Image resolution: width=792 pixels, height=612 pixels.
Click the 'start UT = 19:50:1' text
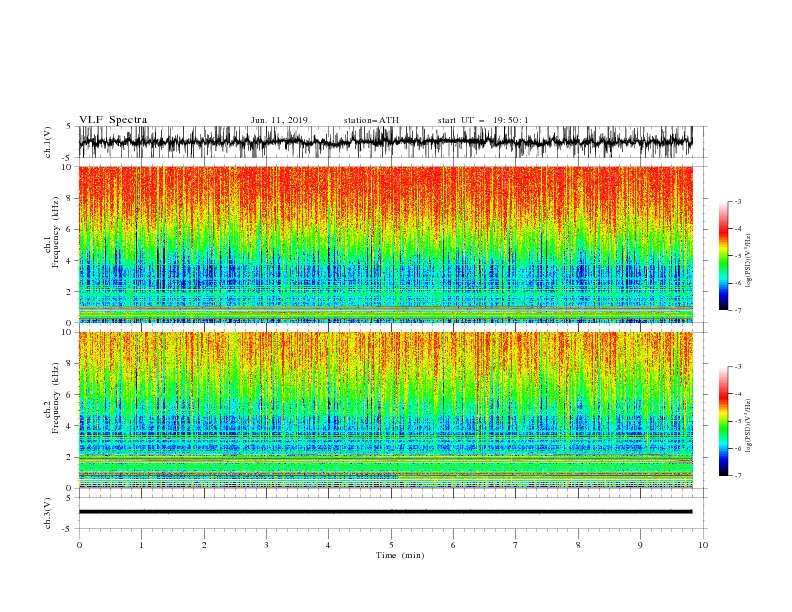(x=483, y=120)
